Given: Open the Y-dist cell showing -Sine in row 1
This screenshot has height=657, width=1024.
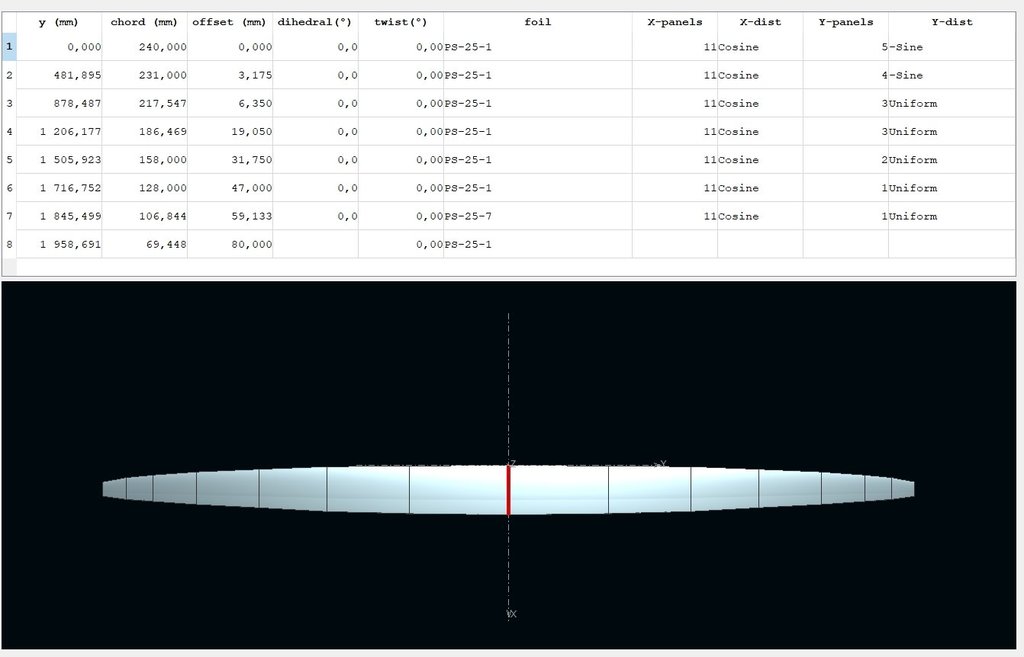Looking at the screenshot, I should tap(951, 47).
